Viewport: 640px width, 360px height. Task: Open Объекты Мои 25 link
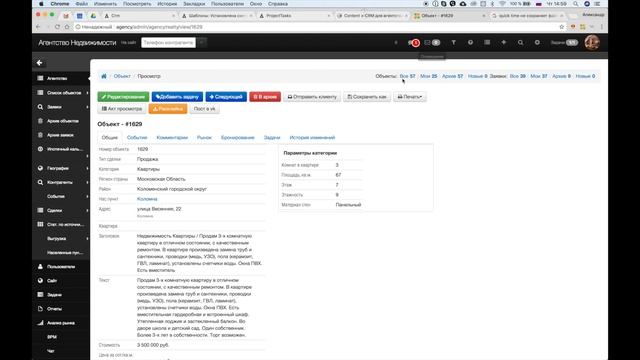[429, 76]
